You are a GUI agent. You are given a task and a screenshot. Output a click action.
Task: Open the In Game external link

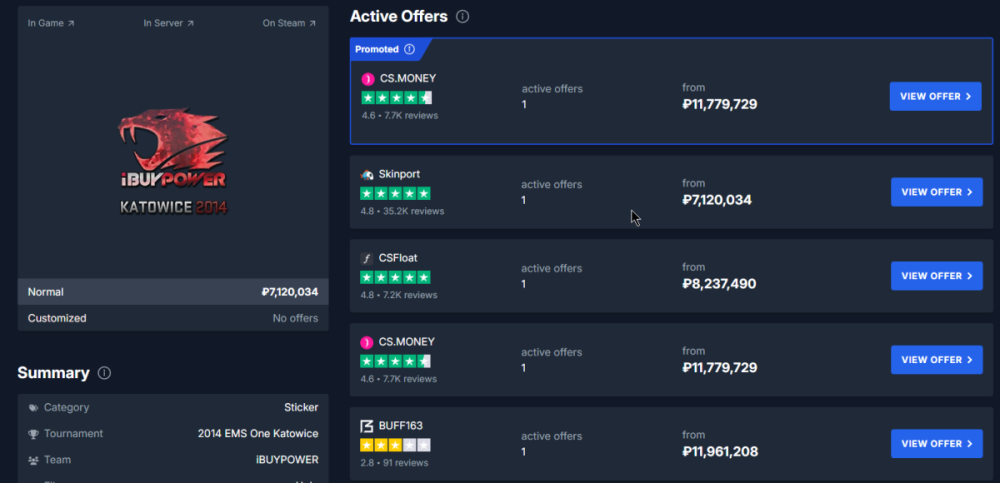point(51,24)
